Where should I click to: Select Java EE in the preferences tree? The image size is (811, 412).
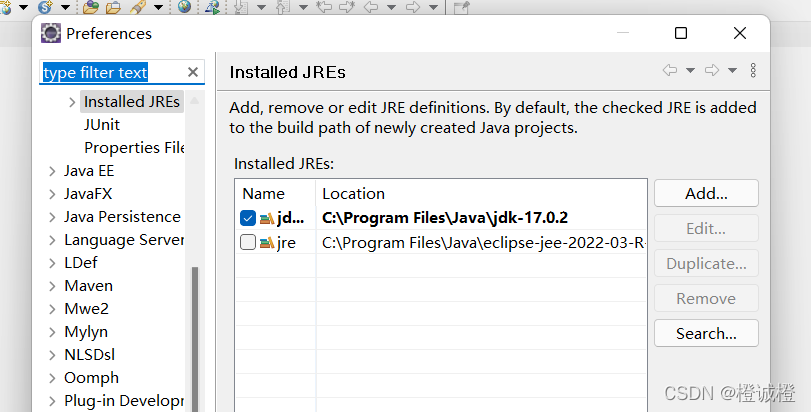click(89, 171)
